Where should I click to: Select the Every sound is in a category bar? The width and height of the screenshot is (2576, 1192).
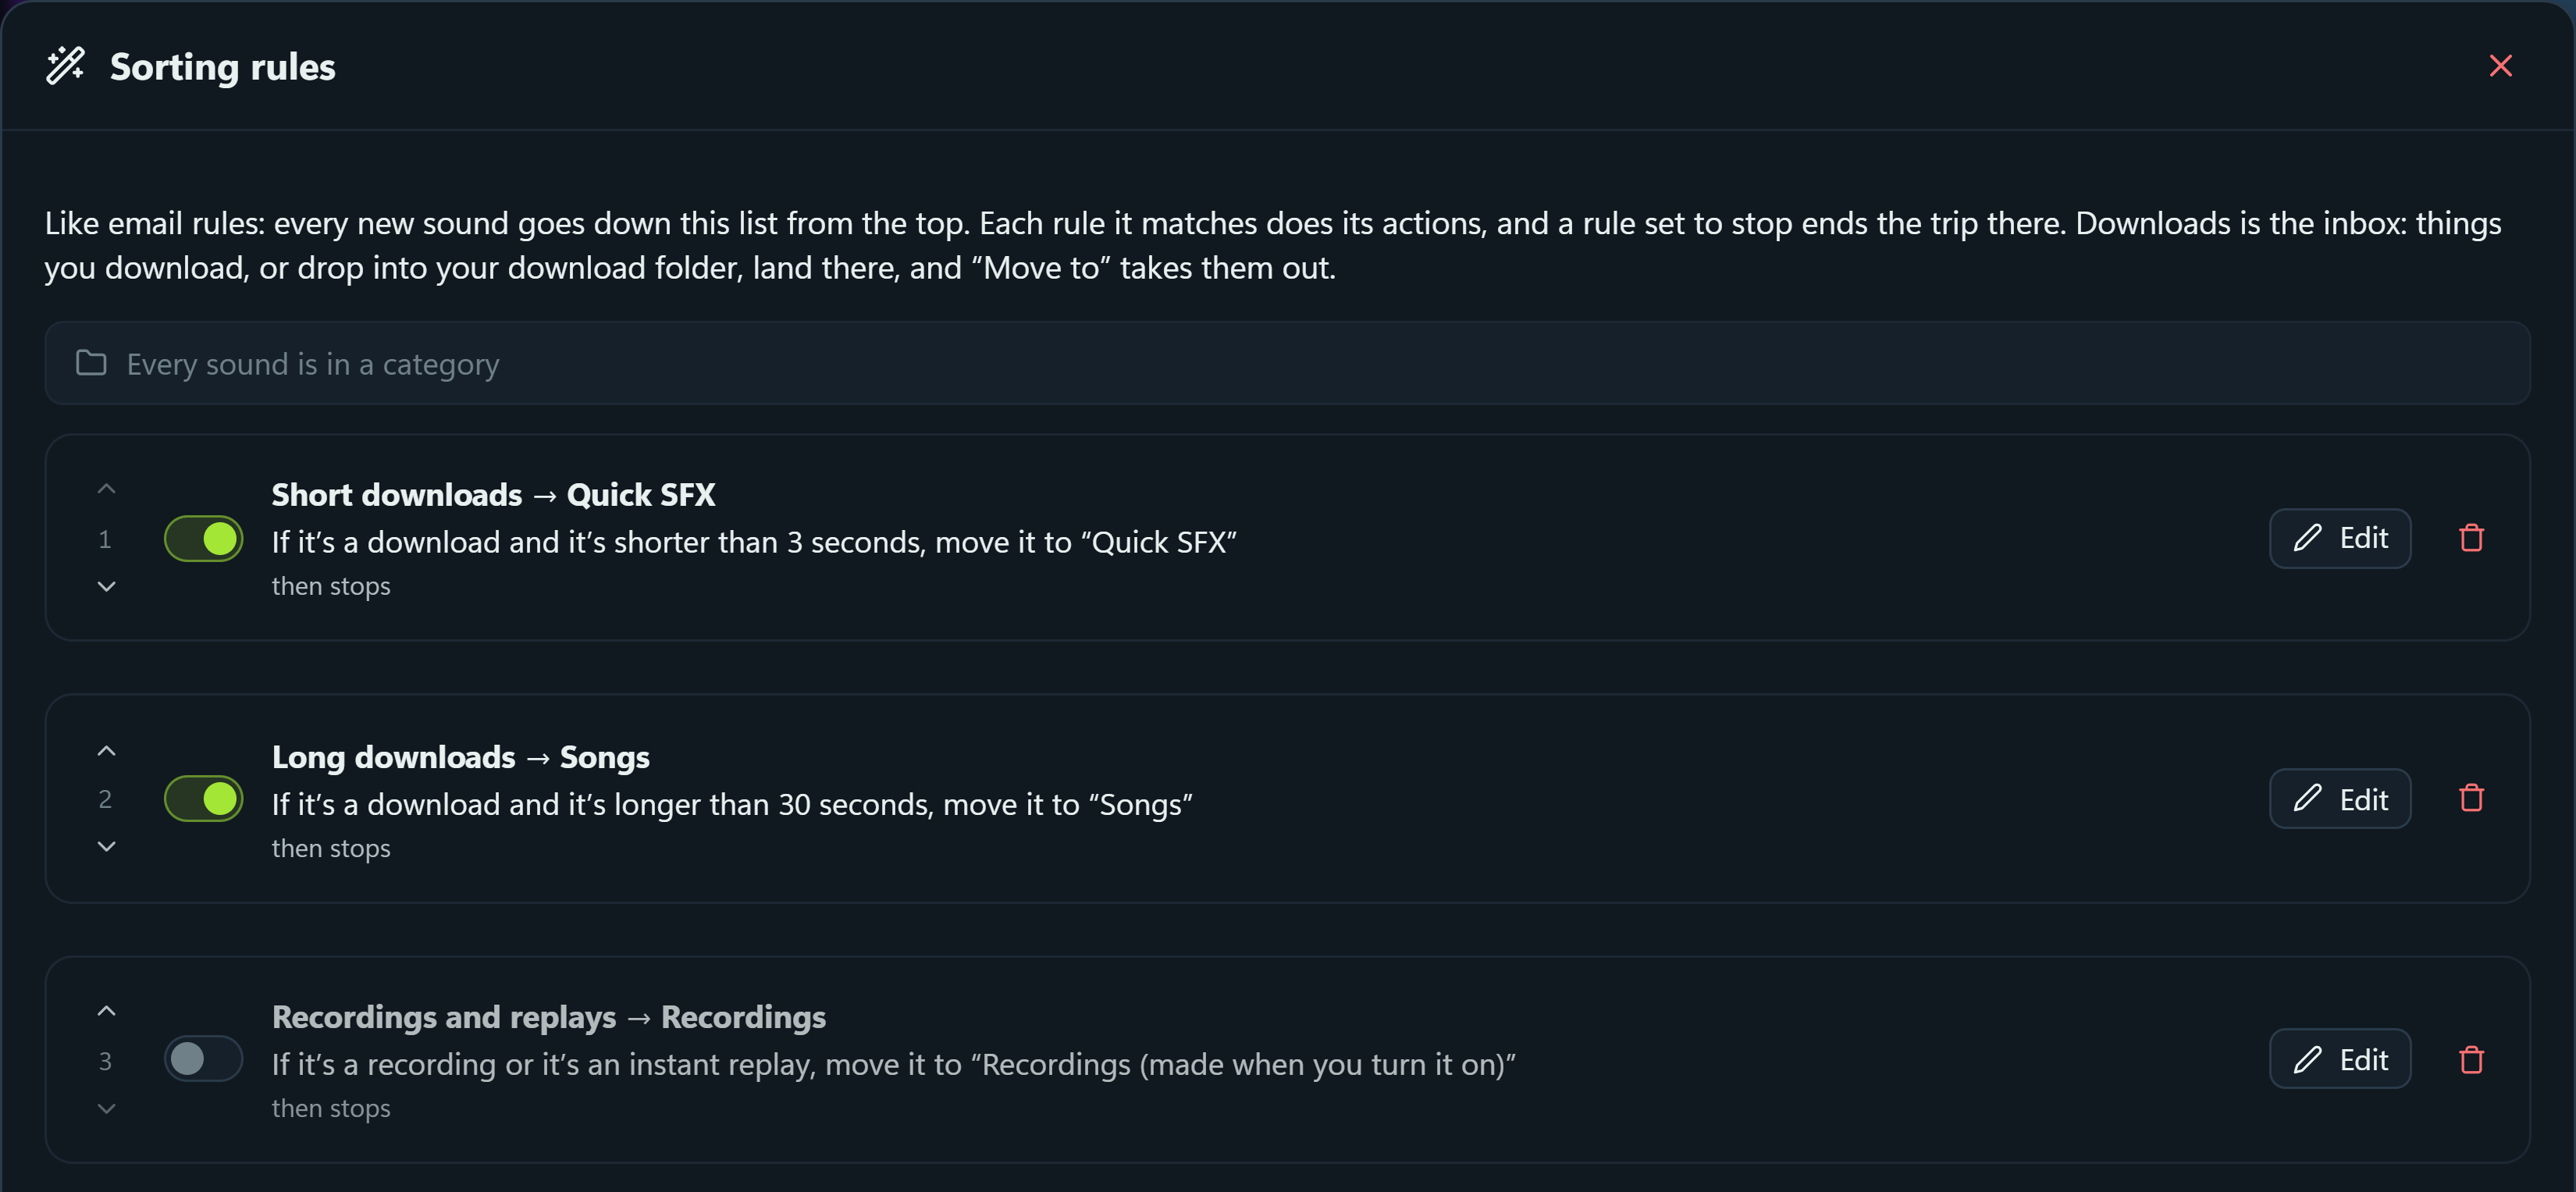click(x=1287, y=363)
